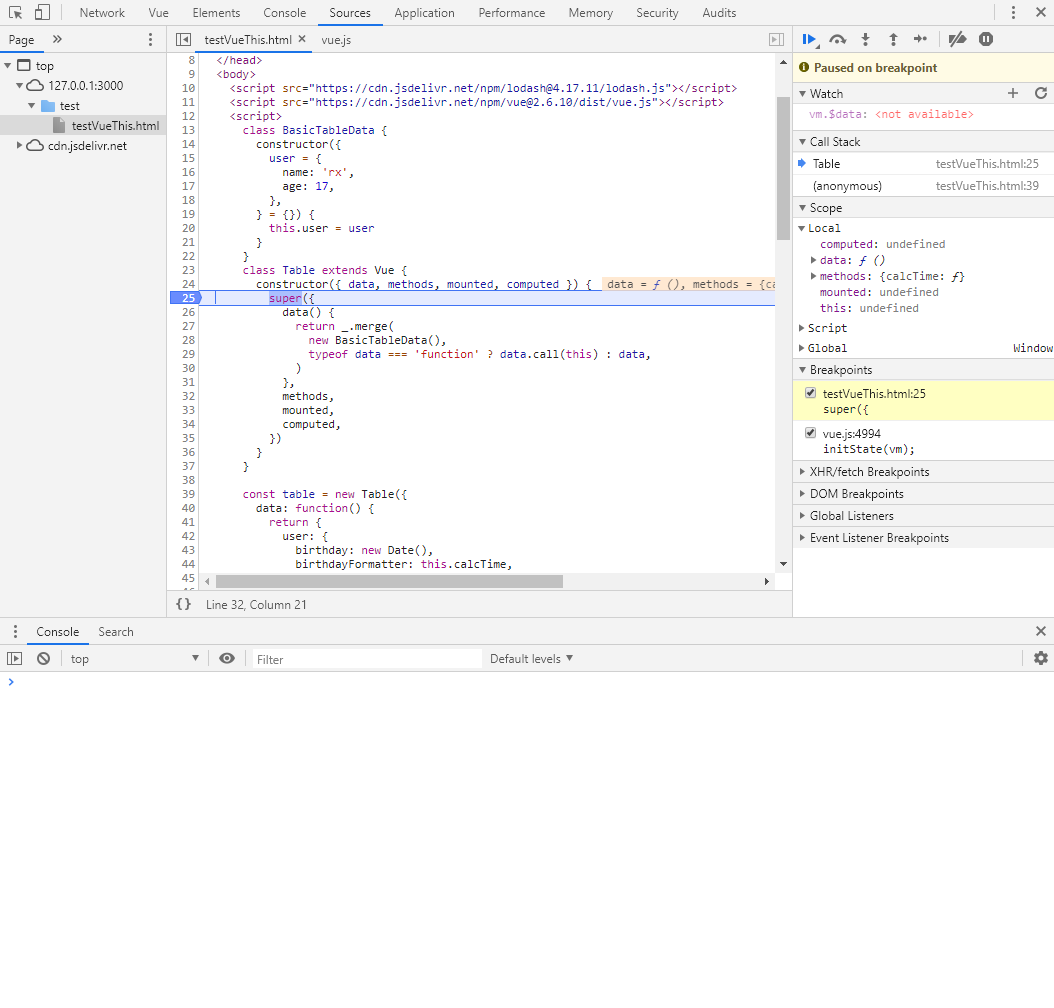The image size is (1054, 1008).
Task: Open the Default levels dropdown
Action: tap(531, 659)
